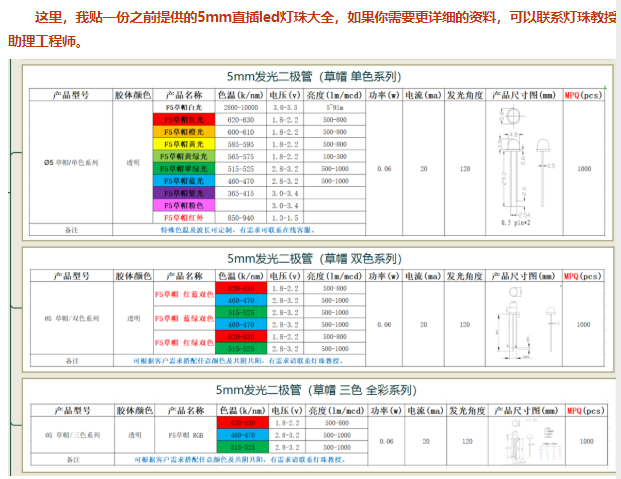621x479 pixels.
Task: Click the 3.0-3.3 voltage value
Action: tap(285, 107)
